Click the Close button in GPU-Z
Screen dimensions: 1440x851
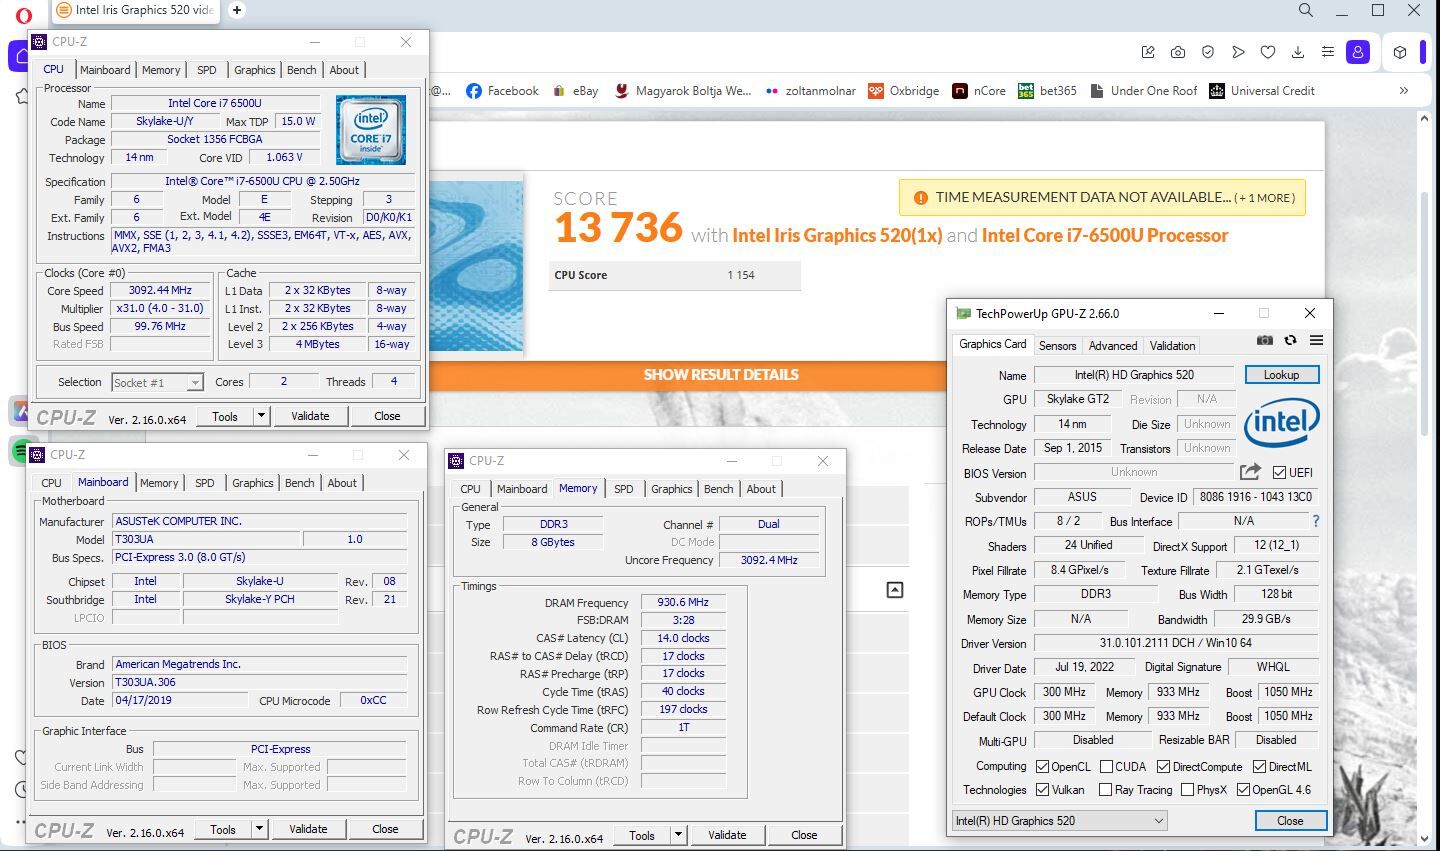pos(1290,821)
